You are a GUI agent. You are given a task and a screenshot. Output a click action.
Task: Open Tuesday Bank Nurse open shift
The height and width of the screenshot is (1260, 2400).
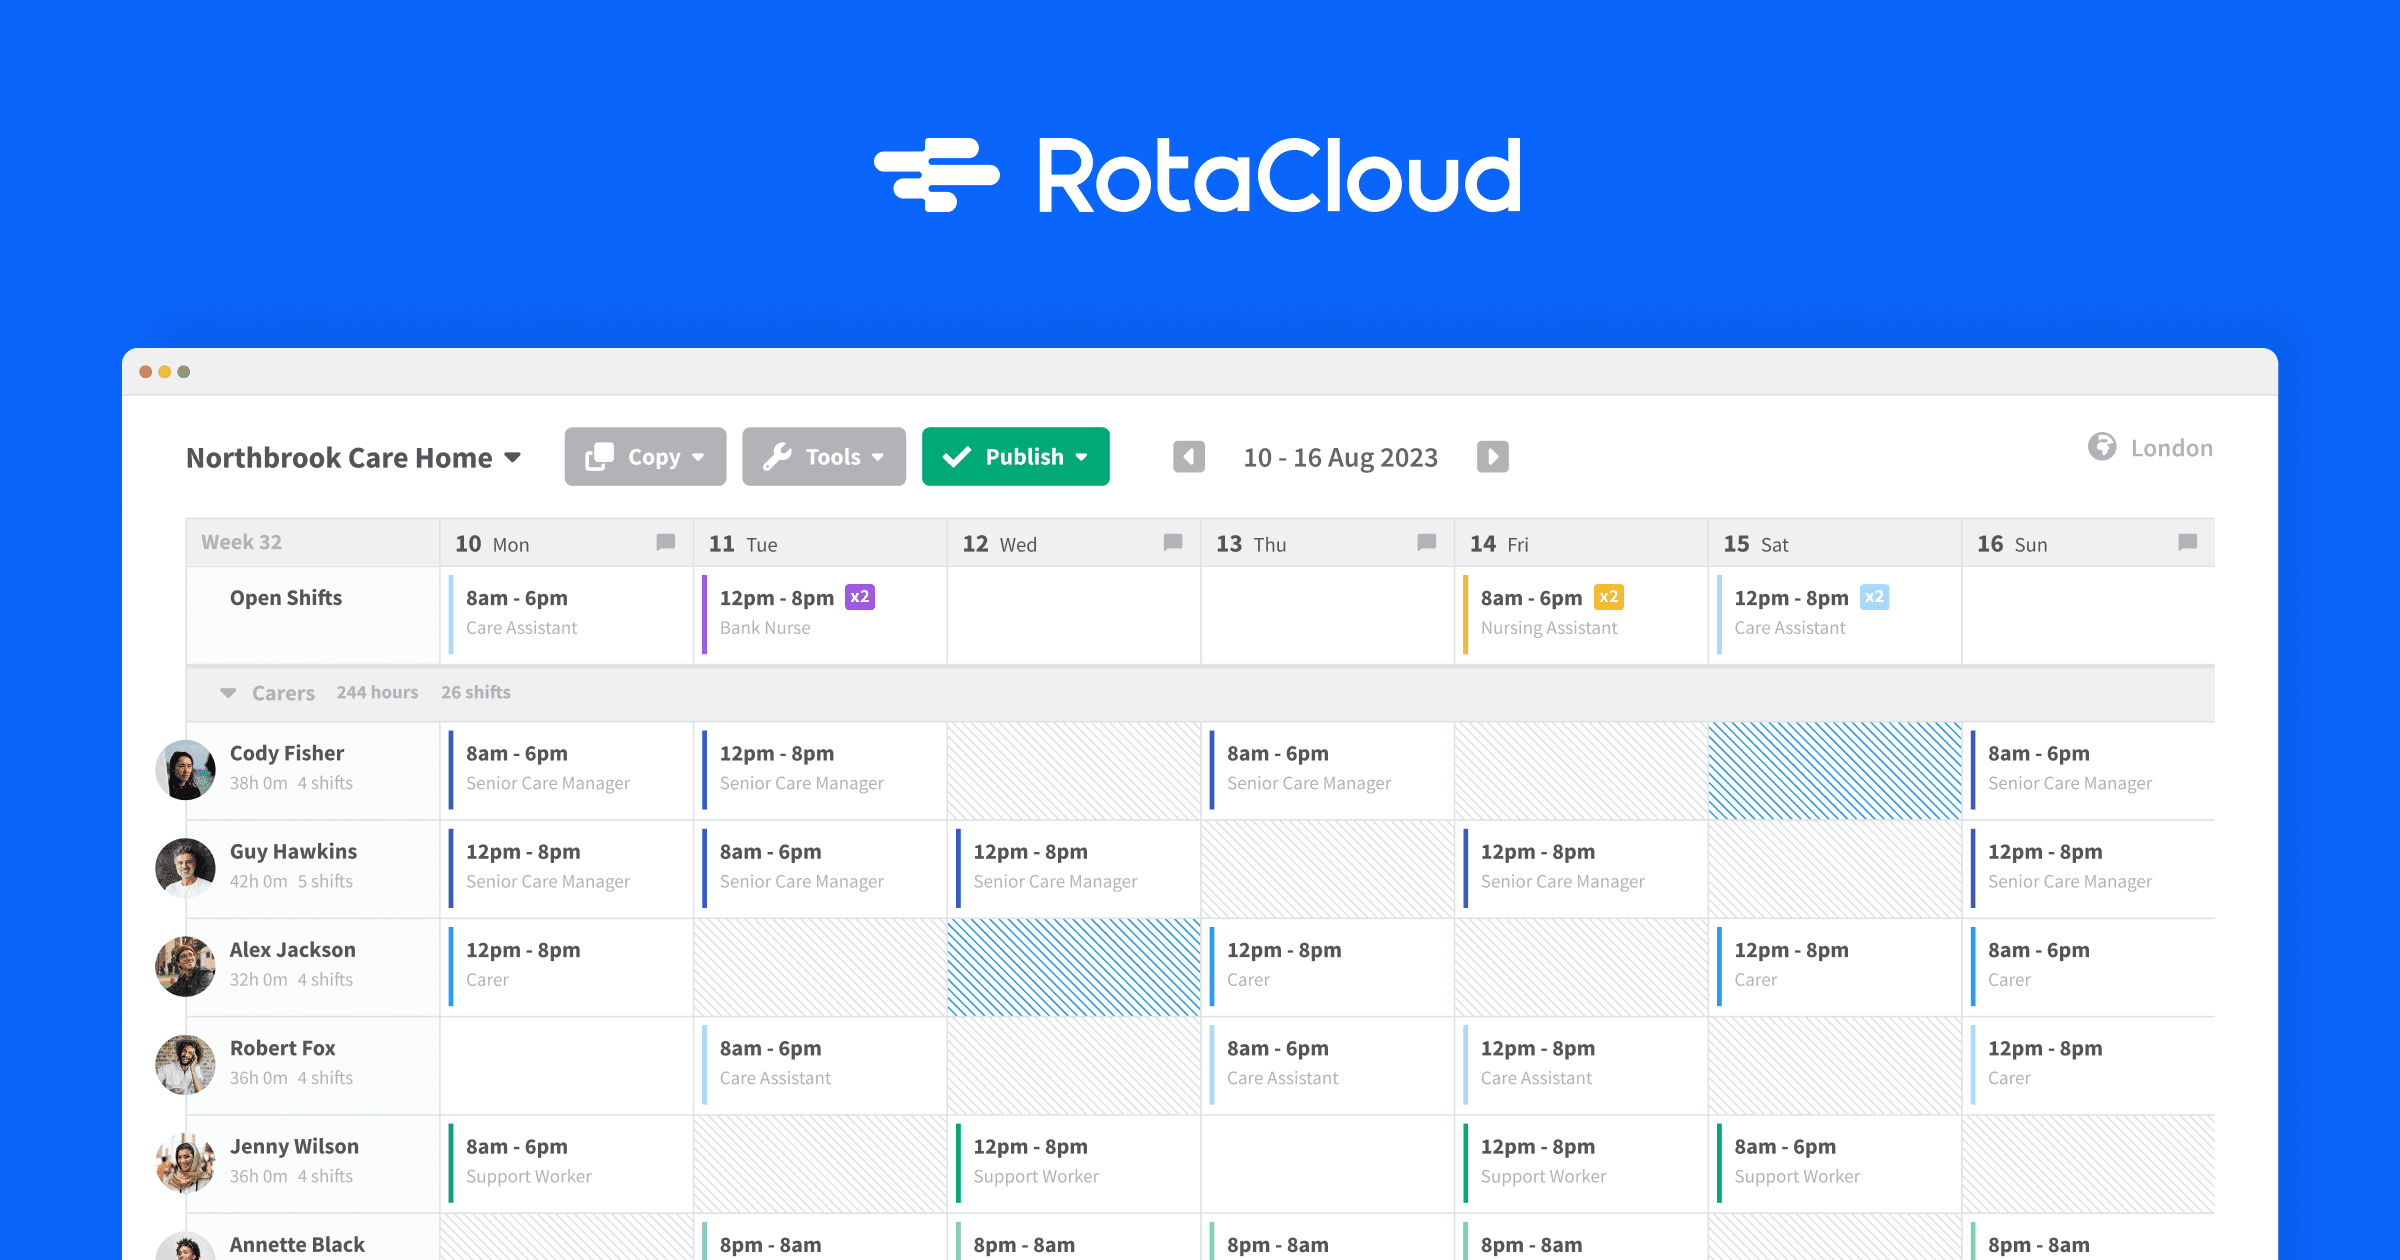pyautogui.click(x=820, y=614)
